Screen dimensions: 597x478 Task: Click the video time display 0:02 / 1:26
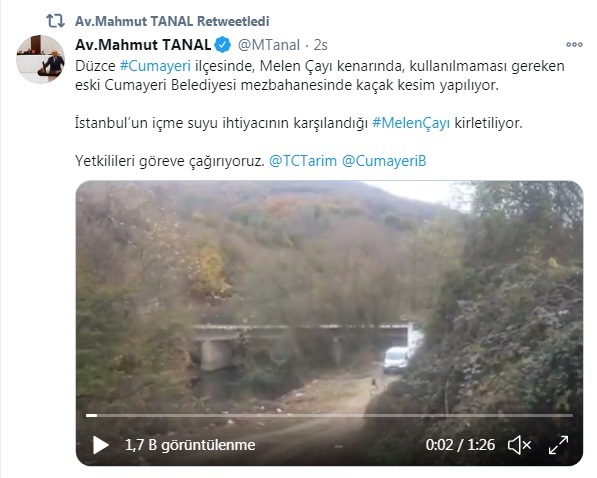(460, 445)
